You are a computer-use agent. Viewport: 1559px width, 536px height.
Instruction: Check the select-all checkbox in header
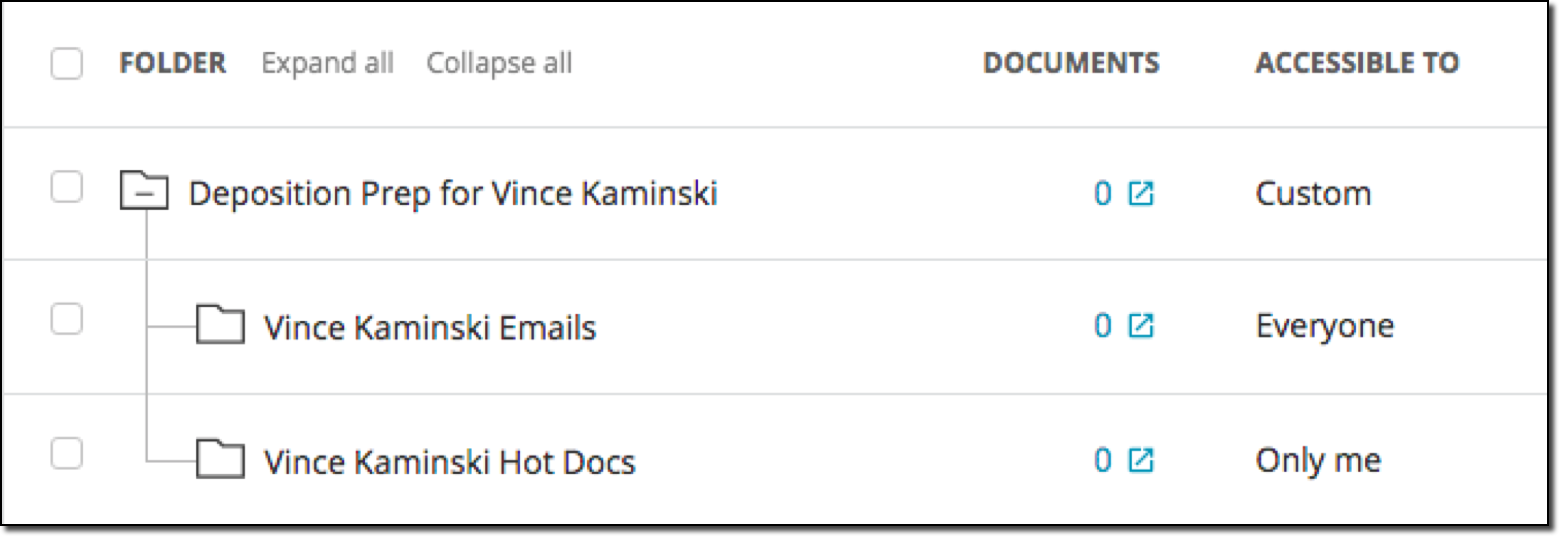[67, 64]
